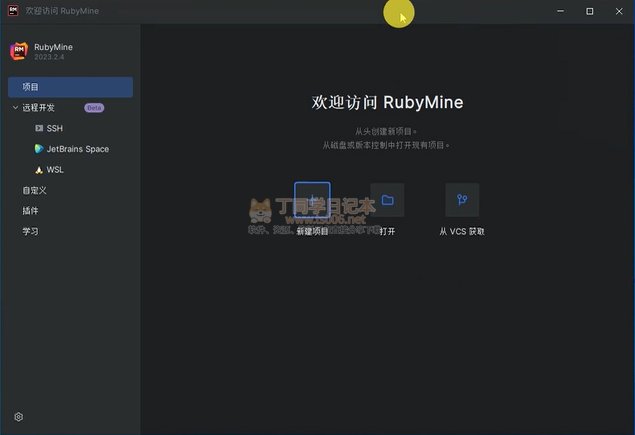Collapse the 远程开发 section chevron
Screen dimensions: 635x435
coord(15,107)
